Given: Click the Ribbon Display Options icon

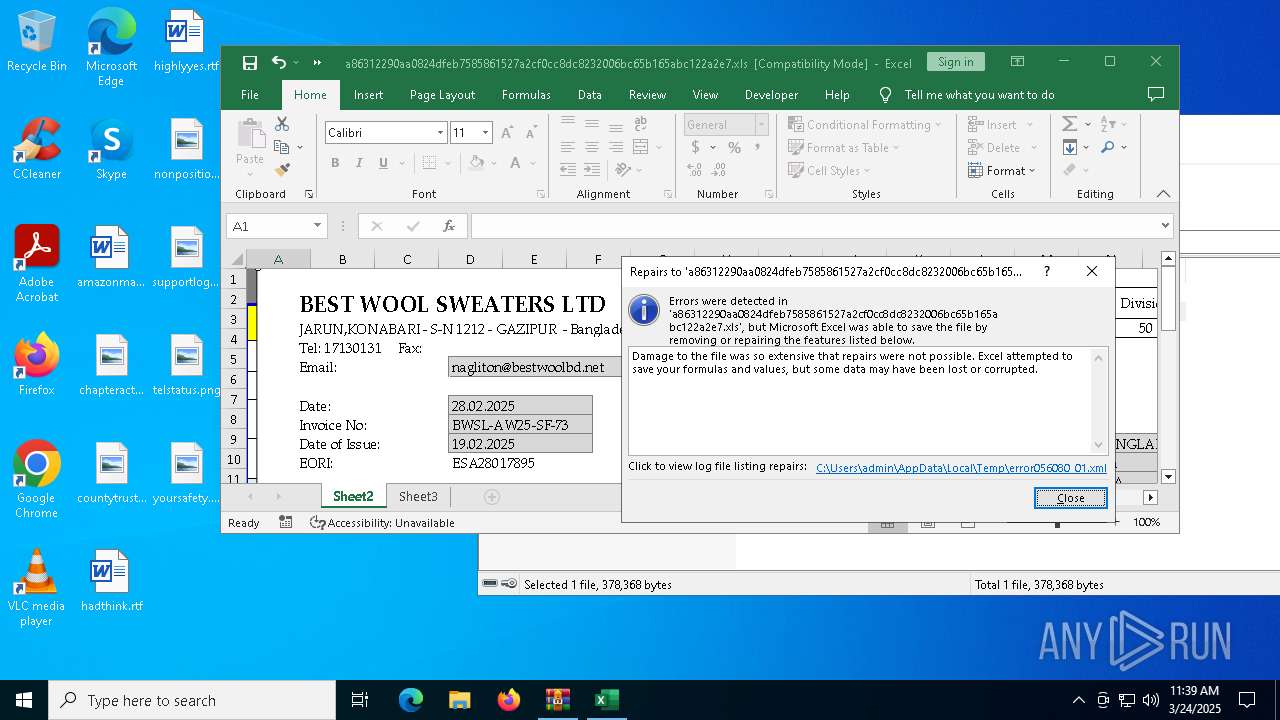Looking at the screenshot, I should (x=1017, y=62).
